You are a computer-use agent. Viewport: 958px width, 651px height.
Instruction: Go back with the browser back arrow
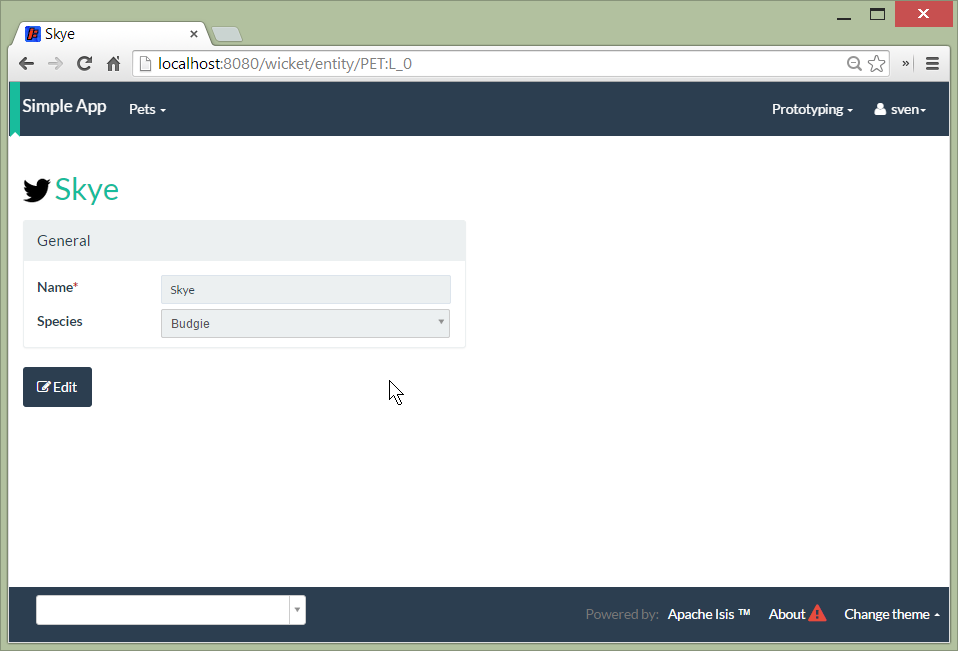point(27,64)
